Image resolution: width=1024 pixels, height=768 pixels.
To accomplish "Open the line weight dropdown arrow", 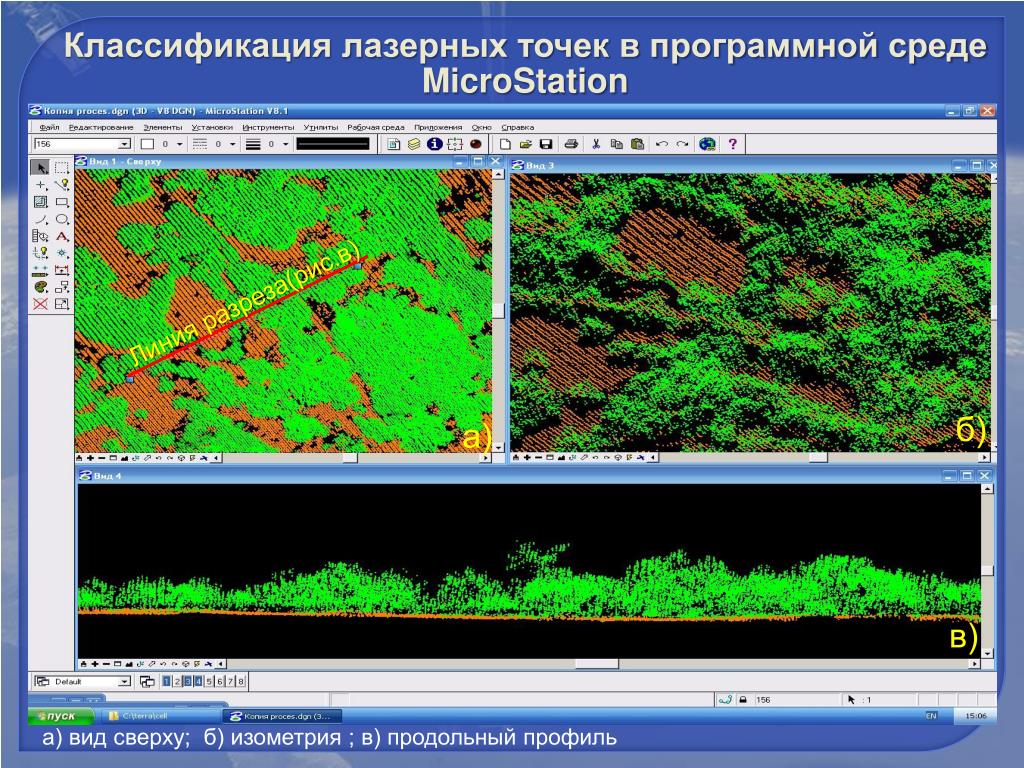I will [285, 144].
